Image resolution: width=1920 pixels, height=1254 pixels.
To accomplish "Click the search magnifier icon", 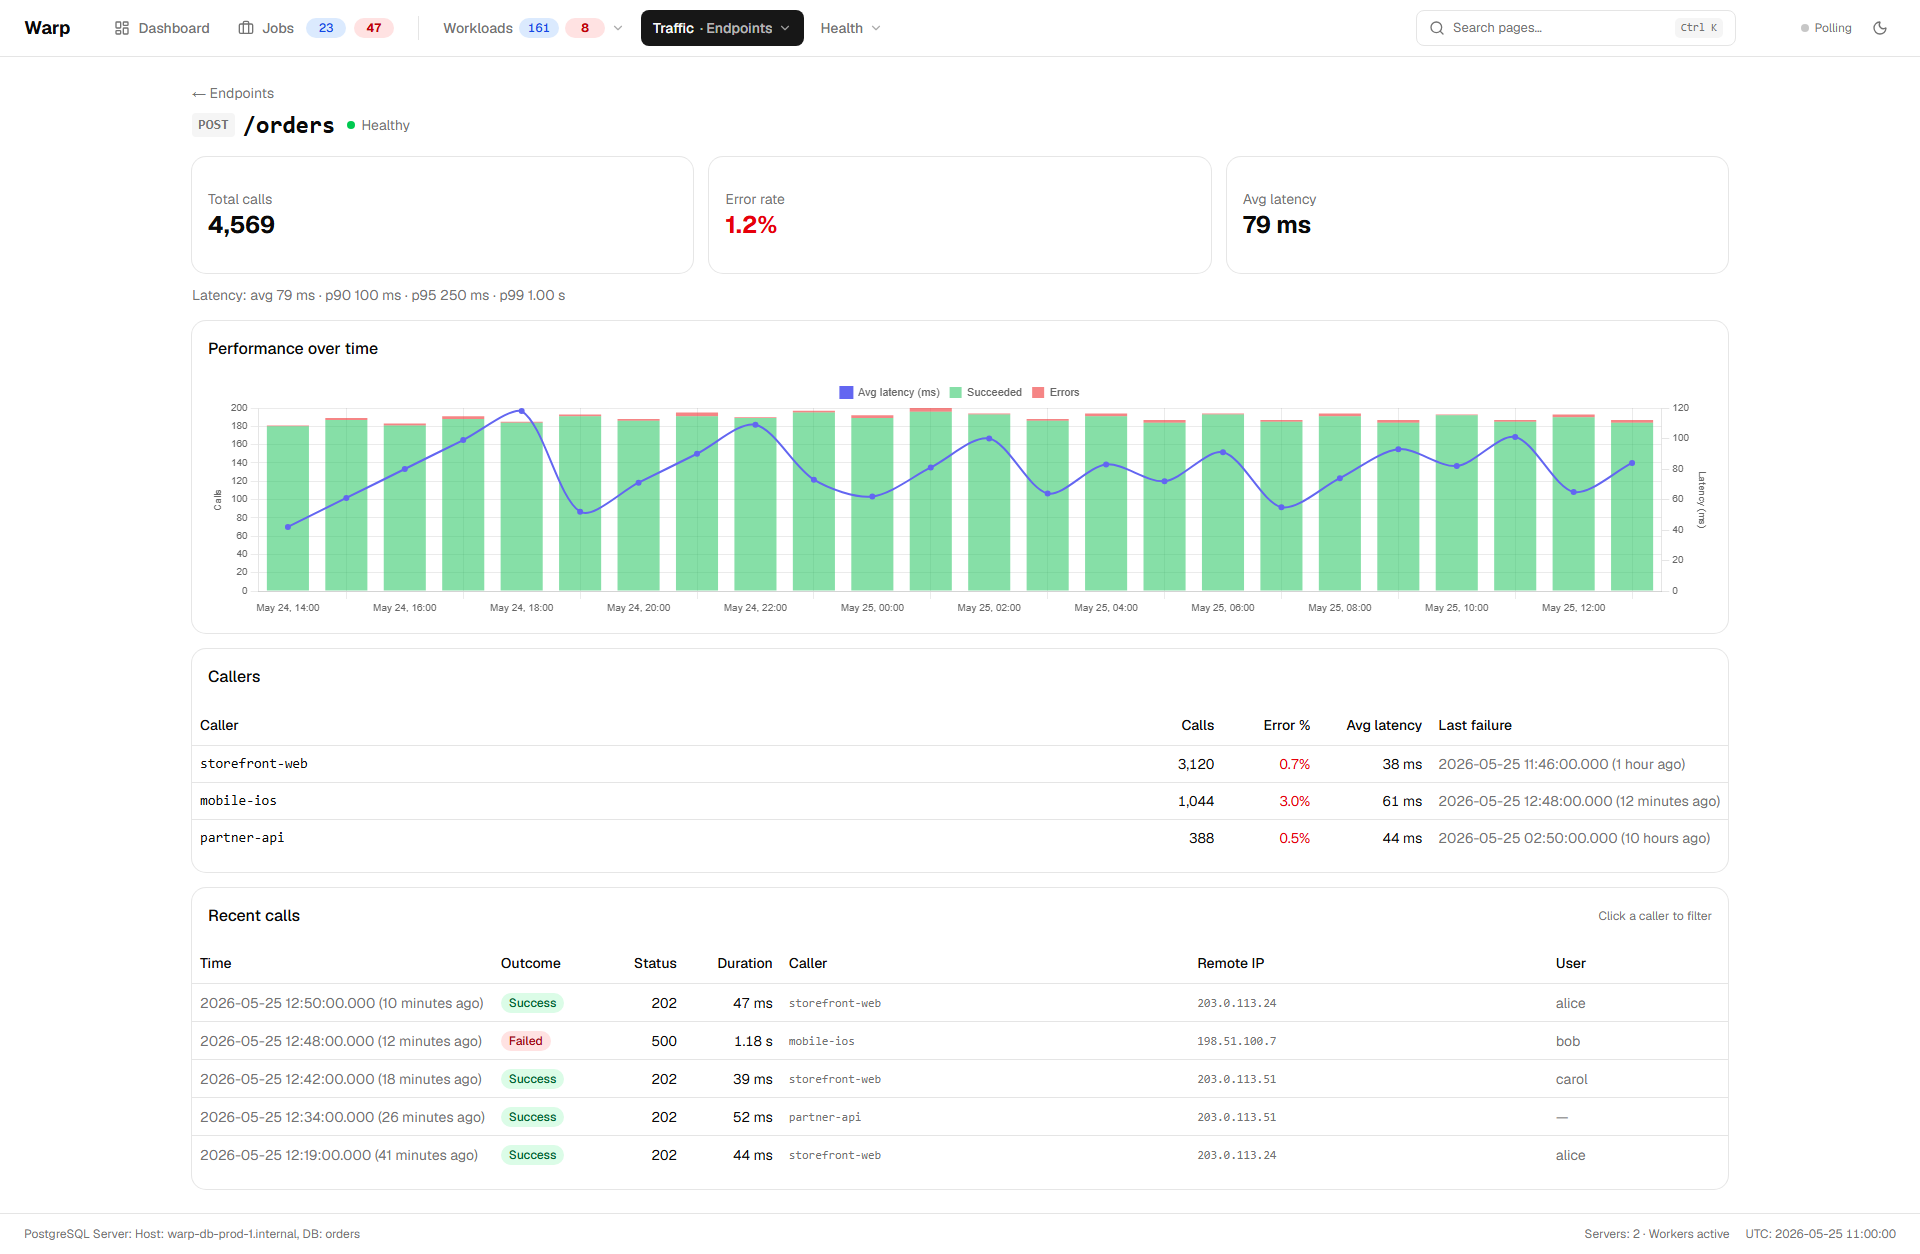I will pyautogui.click(x=1437, y=28).
